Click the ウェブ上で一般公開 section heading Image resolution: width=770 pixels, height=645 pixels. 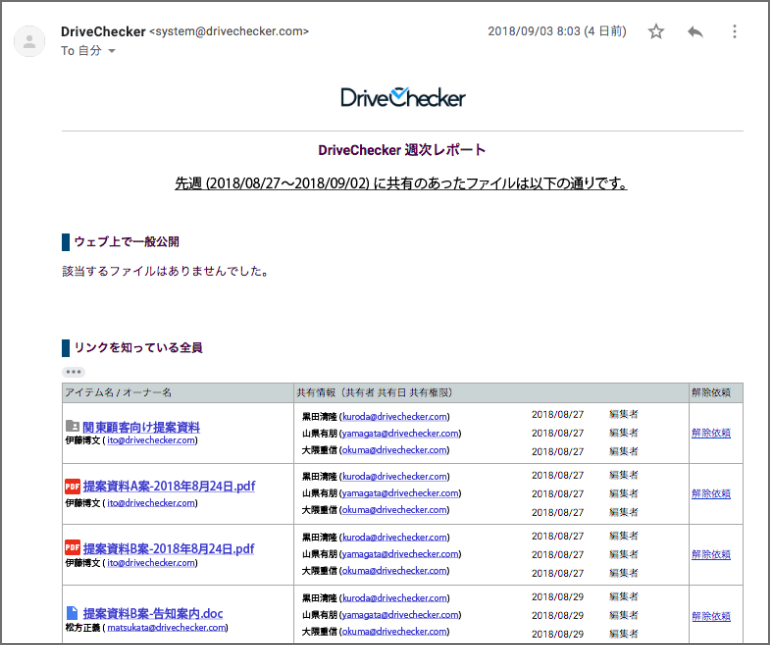[126, 242]
